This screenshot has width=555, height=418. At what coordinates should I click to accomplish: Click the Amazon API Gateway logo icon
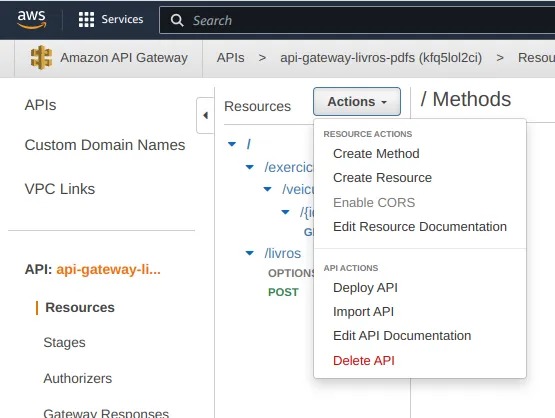pyautogui.click(x=41, y=57)
